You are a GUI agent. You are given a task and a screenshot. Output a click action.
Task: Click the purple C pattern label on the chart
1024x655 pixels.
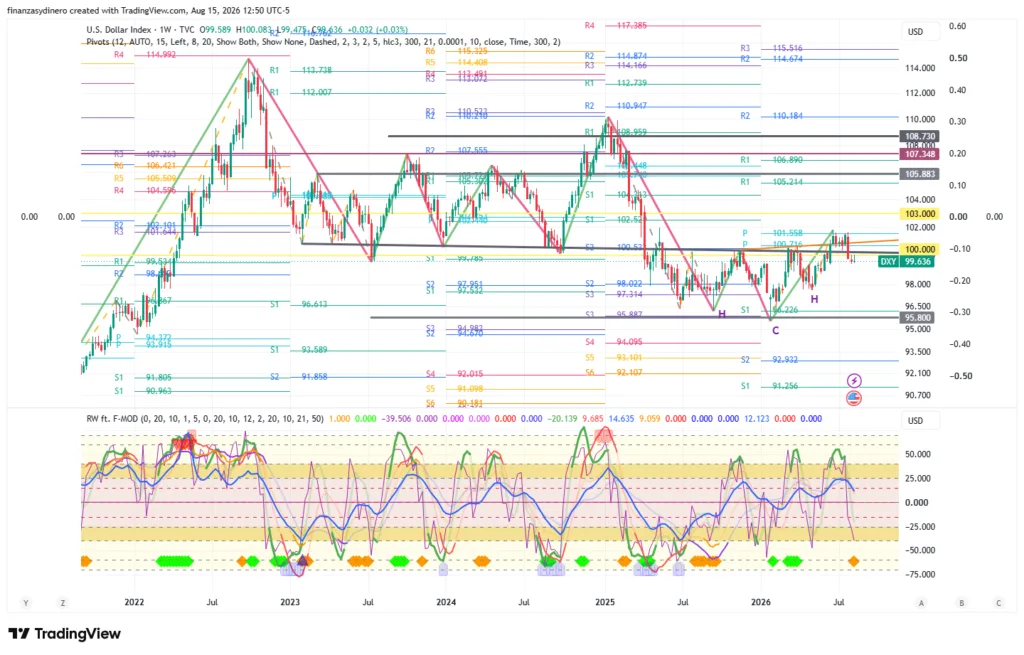click(x=775, y=330)
